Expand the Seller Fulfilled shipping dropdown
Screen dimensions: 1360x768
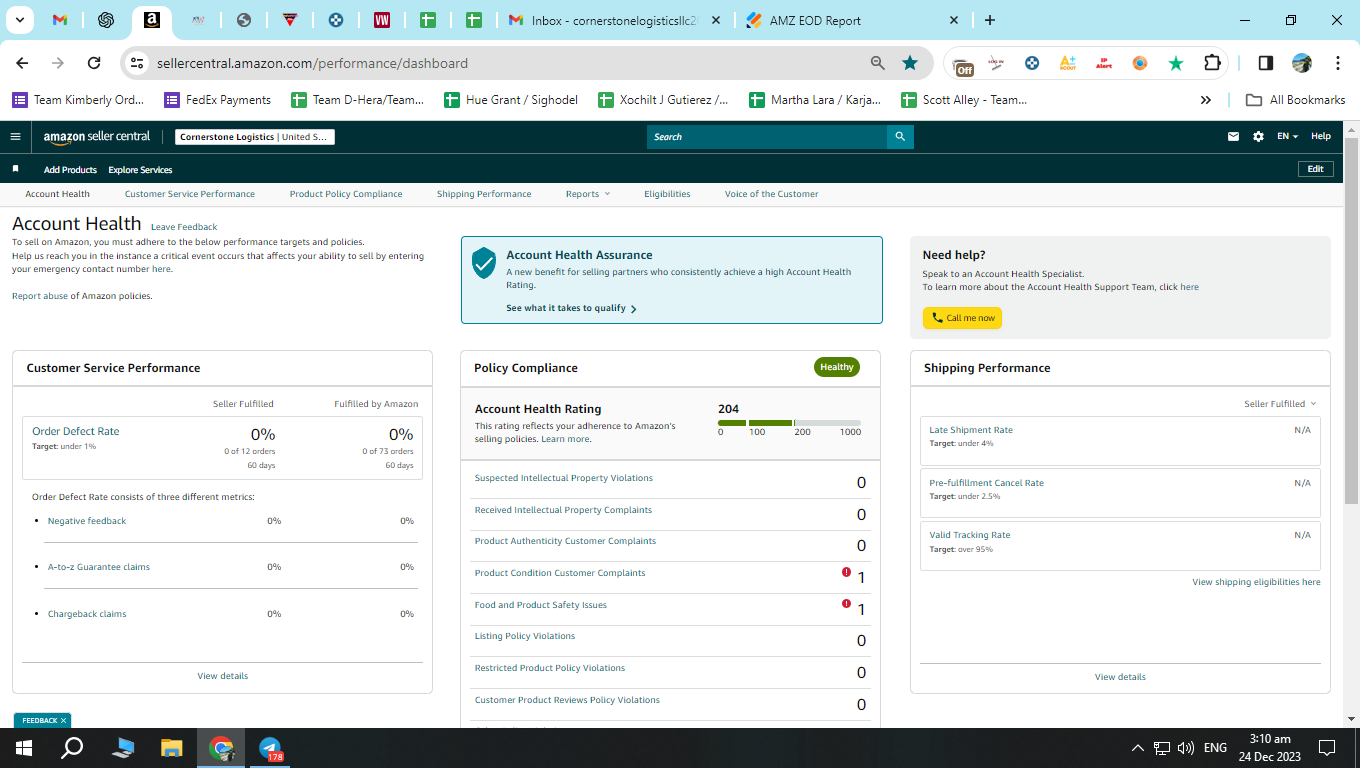click(1280, 404)
